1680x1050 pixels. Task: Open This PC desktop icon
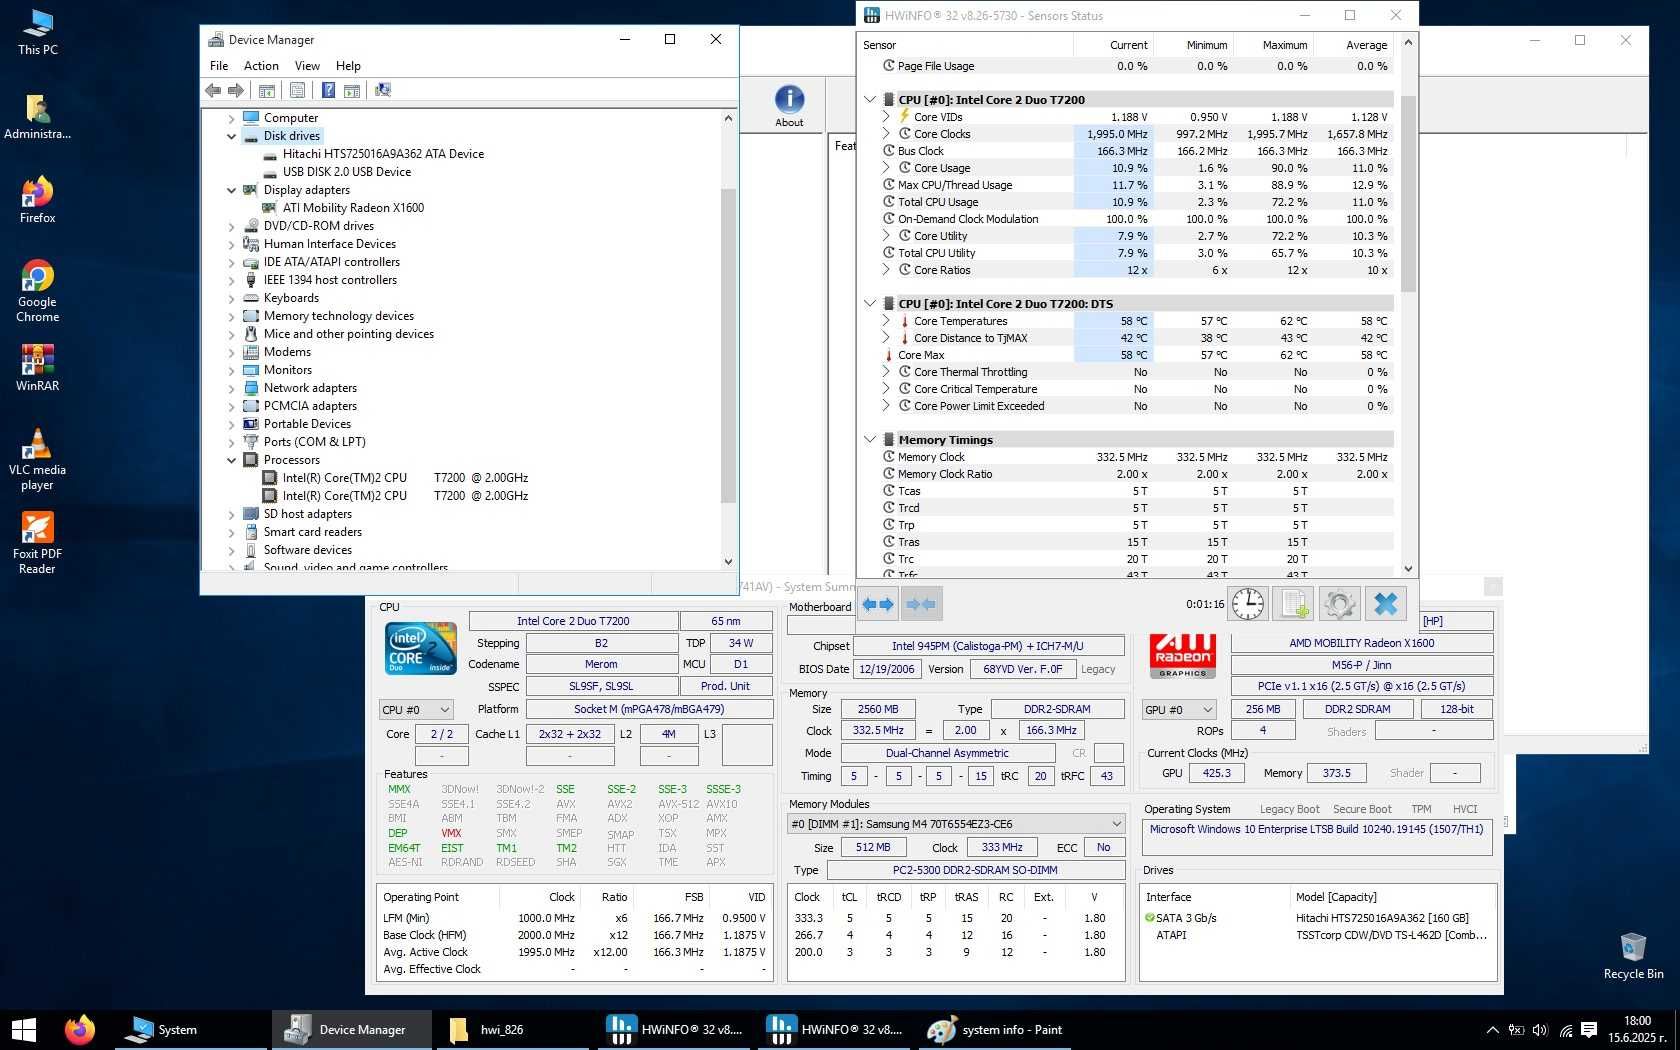click(x=38, y=32)
